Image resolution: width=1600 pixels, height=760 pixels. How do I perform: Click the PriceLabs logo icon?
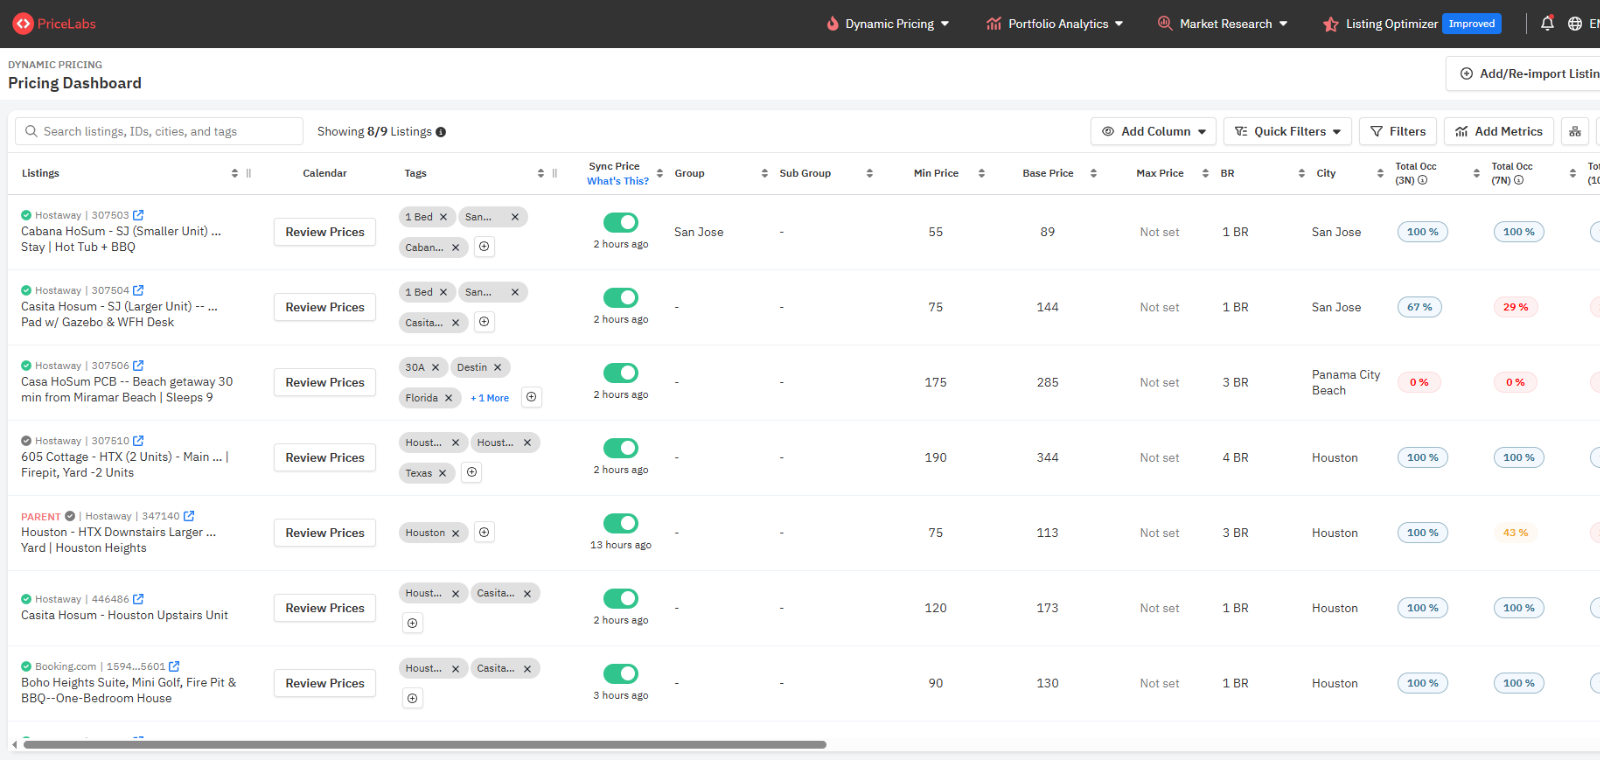coord(23,23)
